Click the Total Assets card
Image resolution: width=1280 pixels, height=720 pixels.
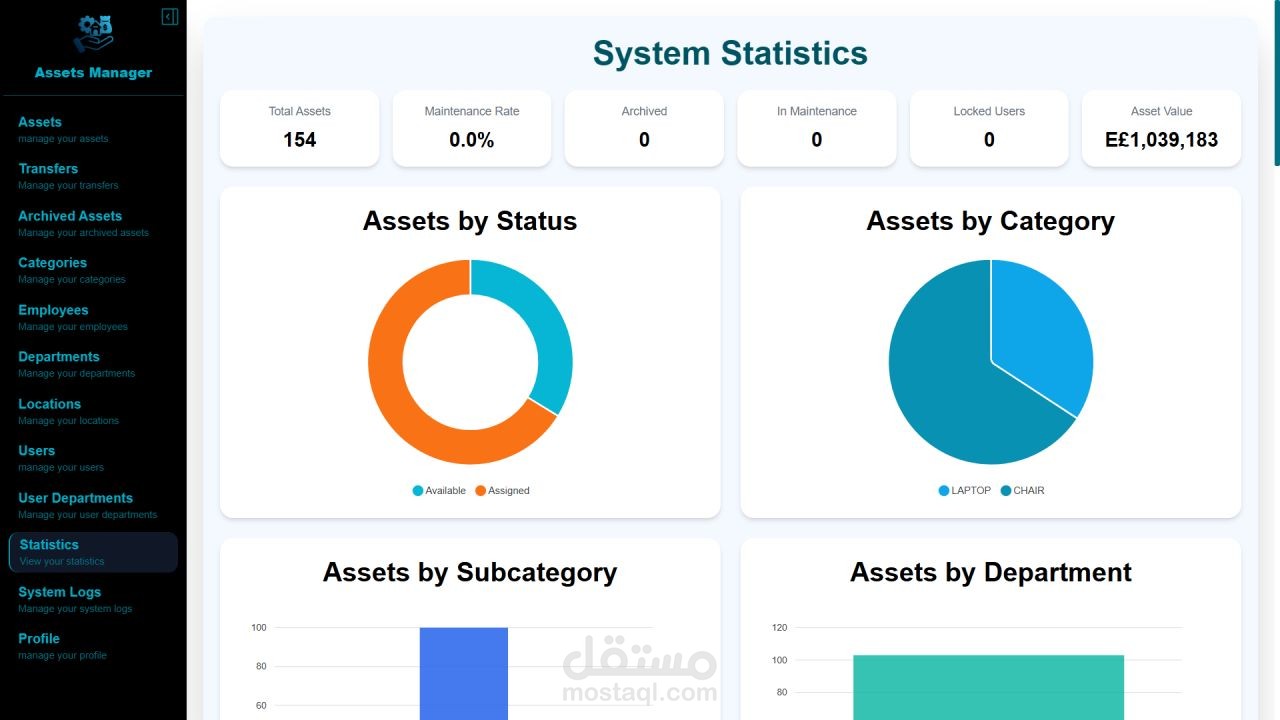click(300, 128)
